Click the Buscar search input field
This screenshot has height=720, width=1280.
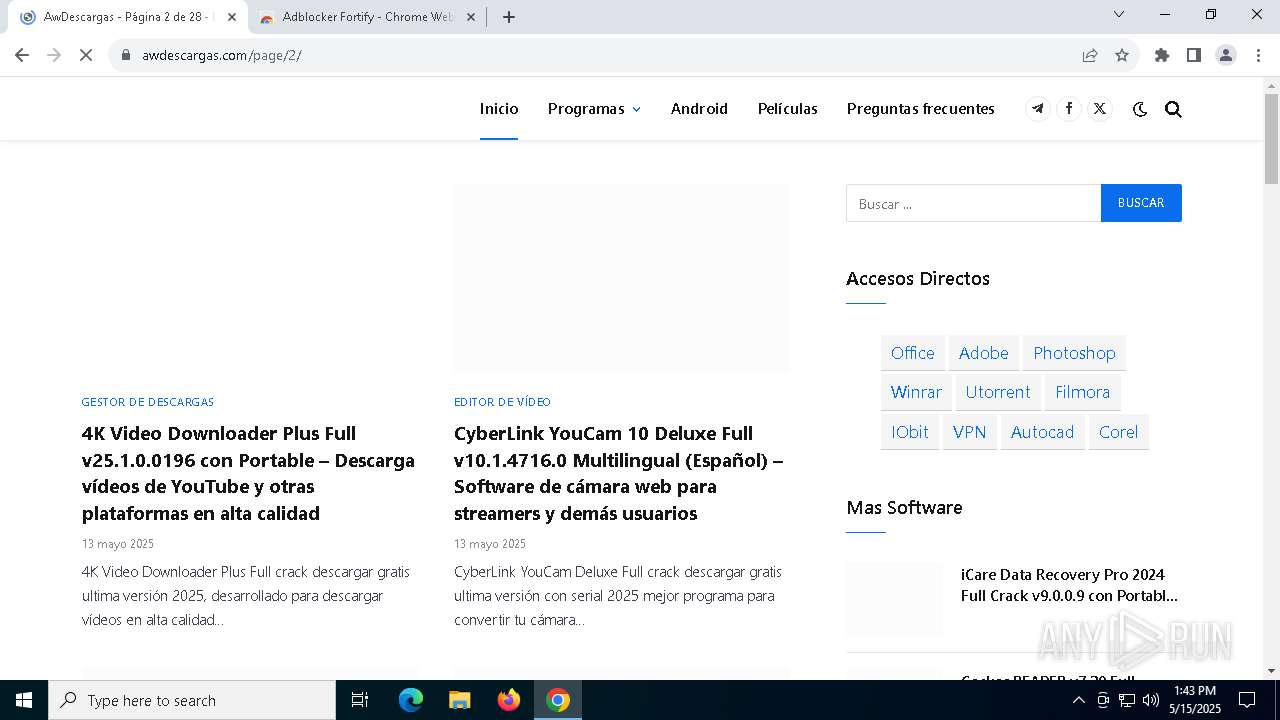click(974, 203)
